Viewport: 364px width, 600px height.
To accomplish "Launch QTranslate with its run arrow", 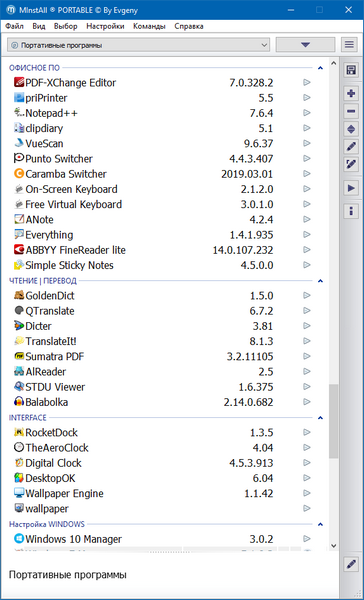I will [307, 311].
